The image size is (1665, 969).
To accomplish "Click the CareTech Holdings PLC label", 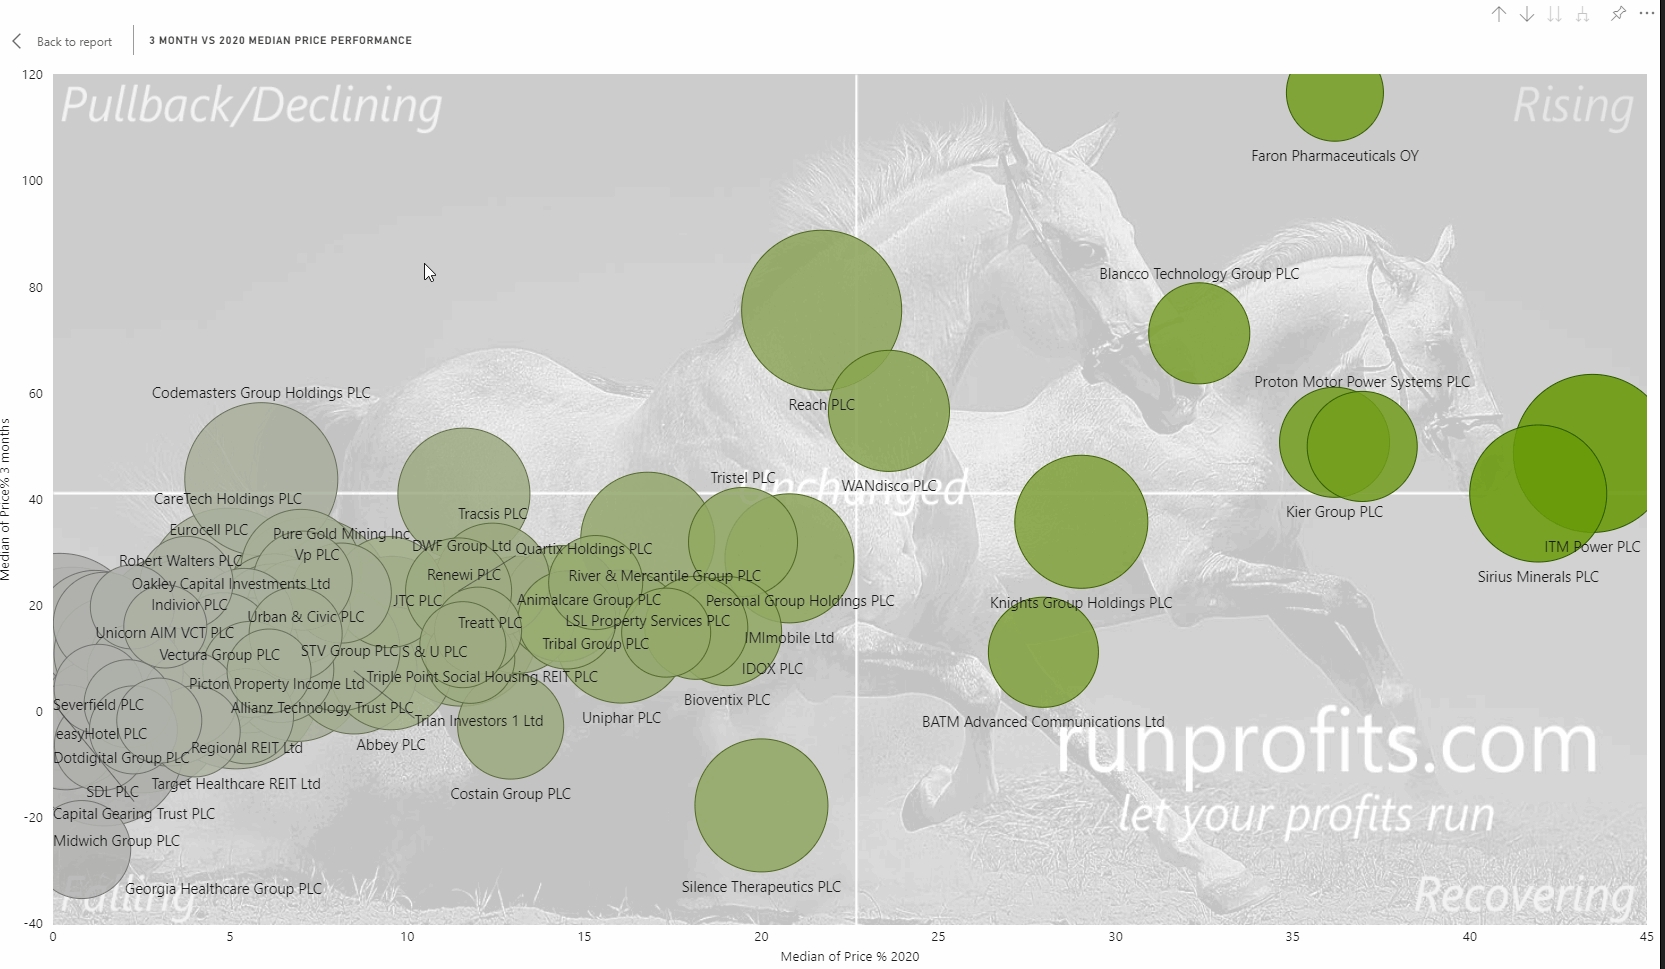I will click(x=228, y=499).
